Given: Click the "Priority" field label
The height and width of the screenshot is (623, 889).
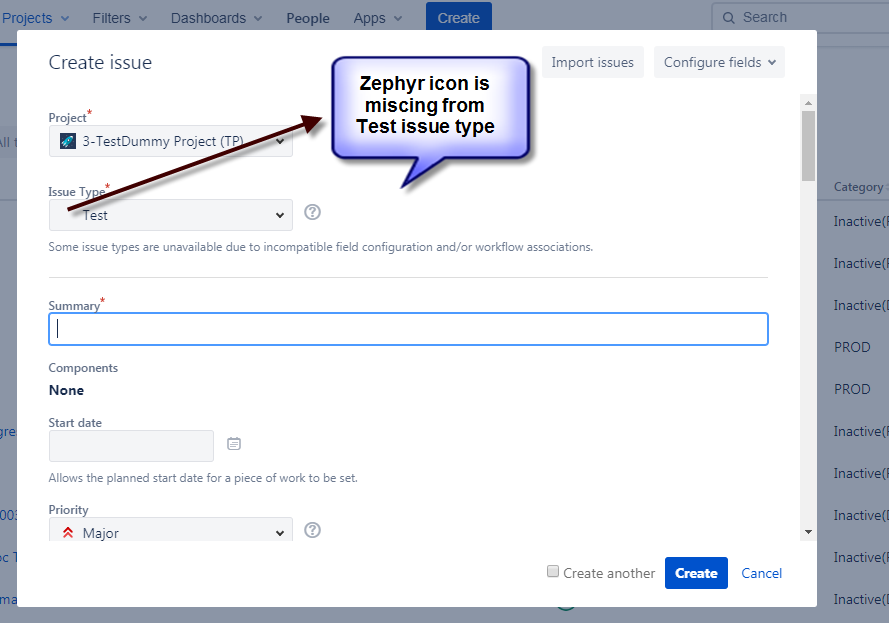Looking at the screenshot, I should (x=69, y=510).
